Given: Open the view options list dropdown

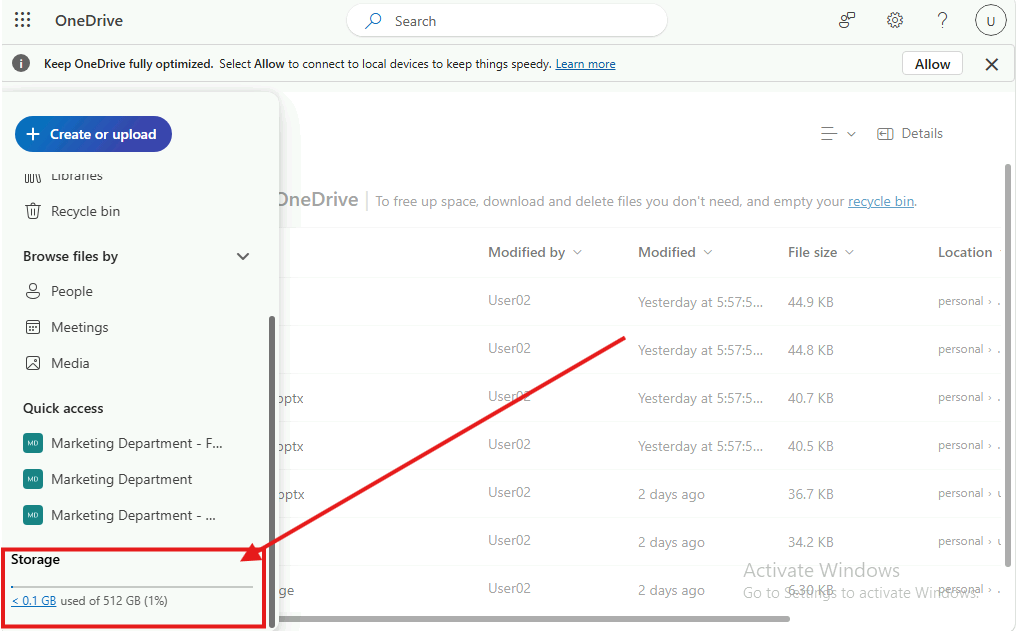Looking at the screenshot, I should click(838, 133).
